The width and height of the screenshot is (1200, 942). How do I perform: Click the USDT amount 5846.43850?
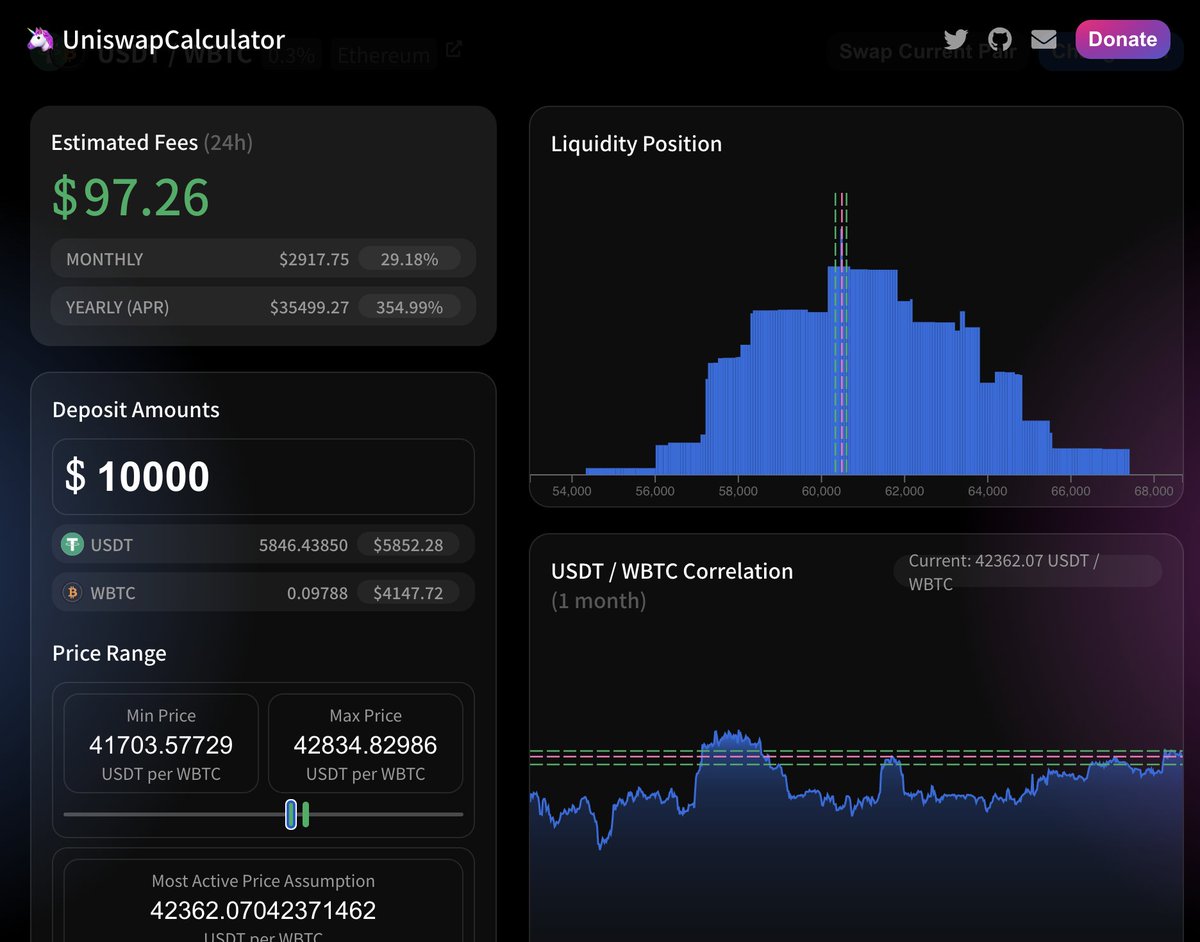[x=303, y=545]
